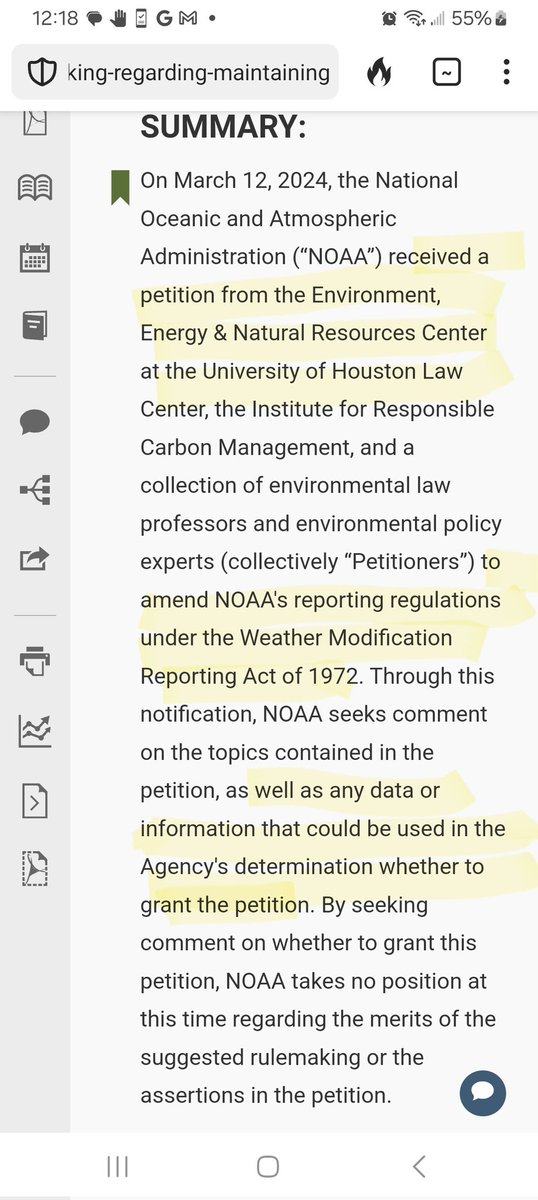Screen dimensions: 538x1200
Task: Tap the green bookmark next to the summary
Action: point(120,188)
